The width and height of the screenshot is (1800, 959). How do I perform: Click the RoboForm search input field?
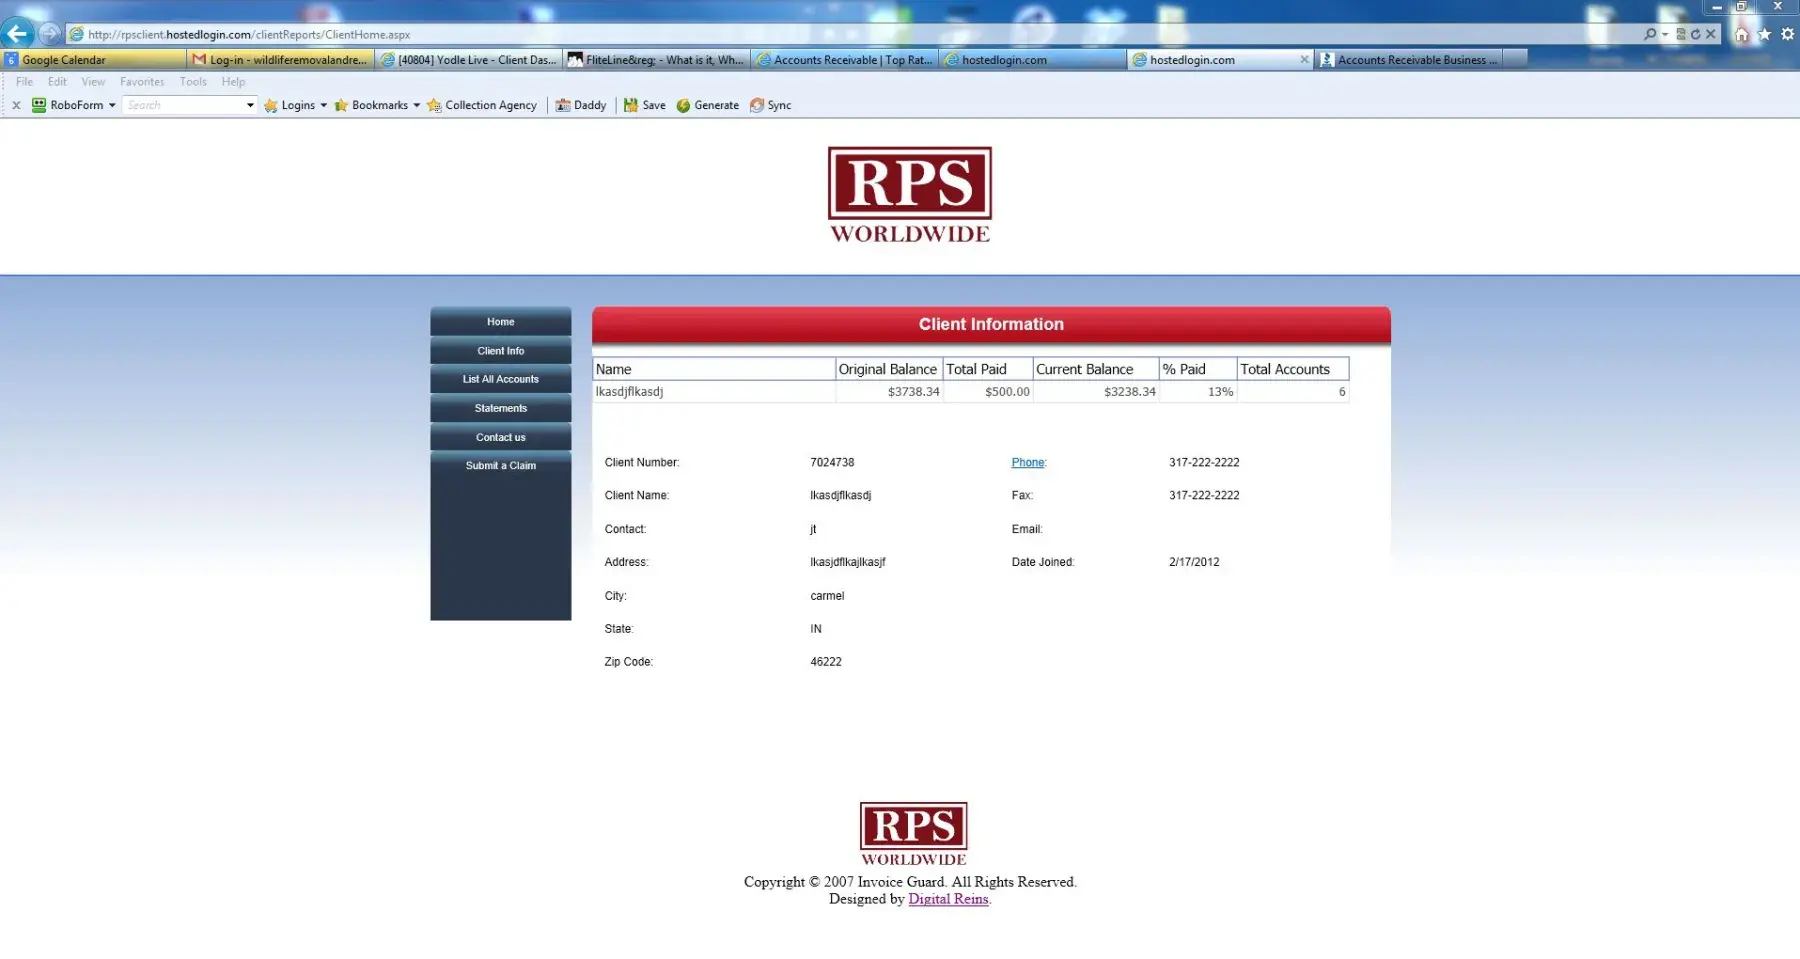(x=183, y=105)
